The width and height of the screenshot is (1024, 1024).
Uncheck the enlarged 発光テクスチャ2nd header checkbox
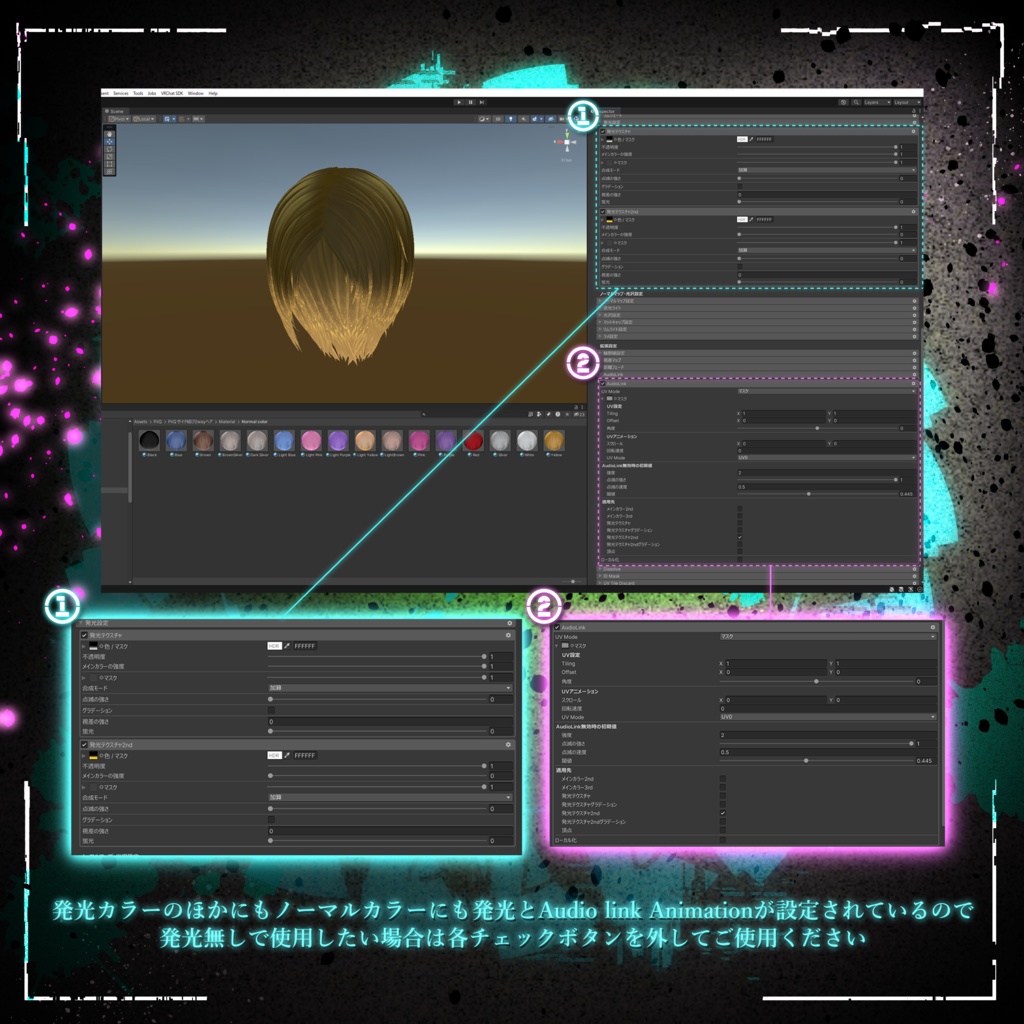click(x=84, y=744)
